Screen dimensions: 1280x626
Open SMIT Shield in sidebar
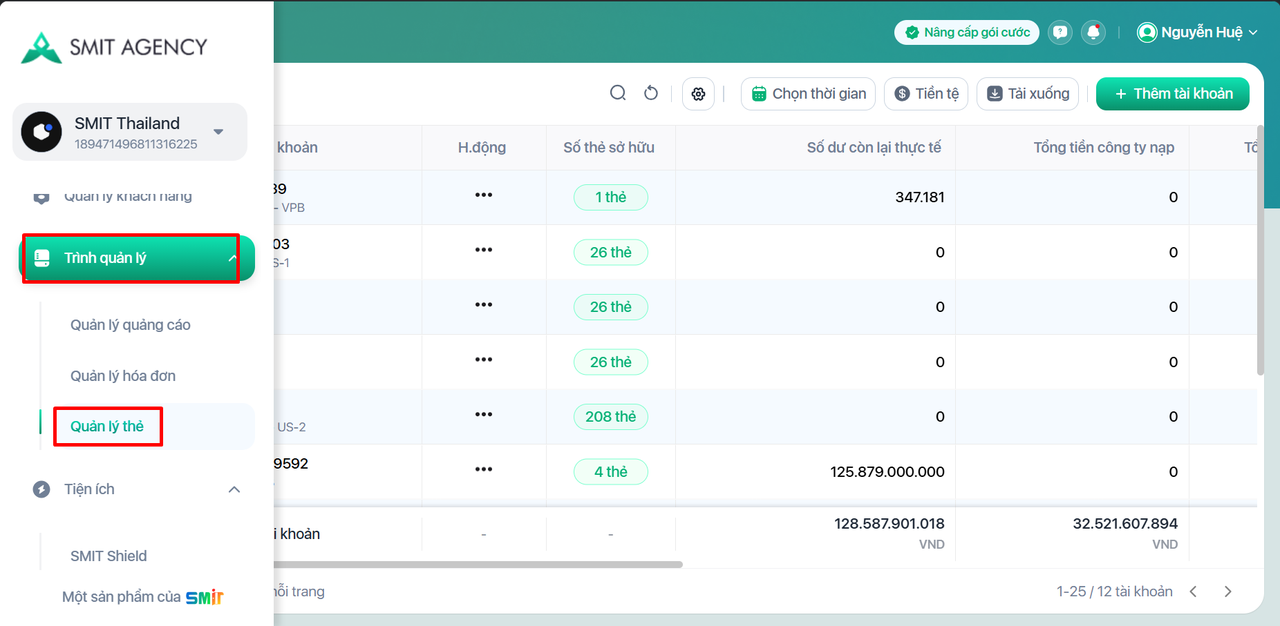click(109, 556)
